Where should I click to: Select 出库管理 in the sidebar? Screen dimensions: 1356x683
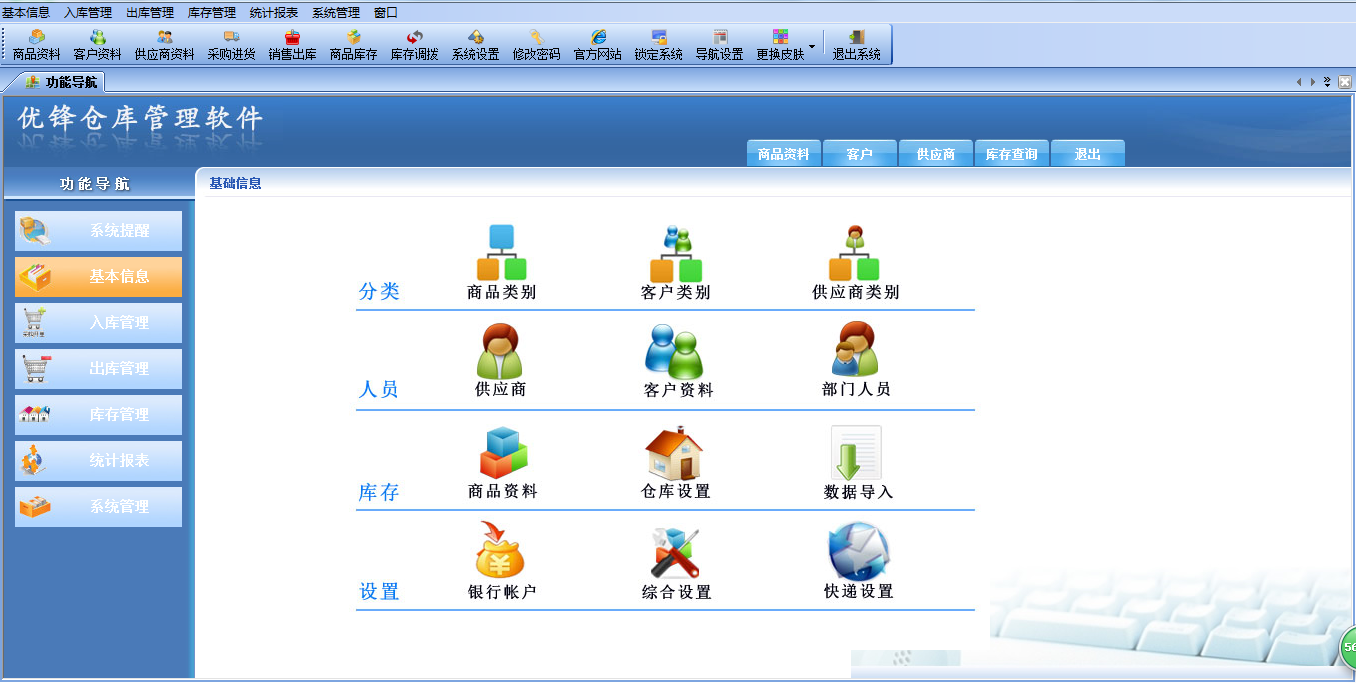pyautogui.click(x=97, y=369)
